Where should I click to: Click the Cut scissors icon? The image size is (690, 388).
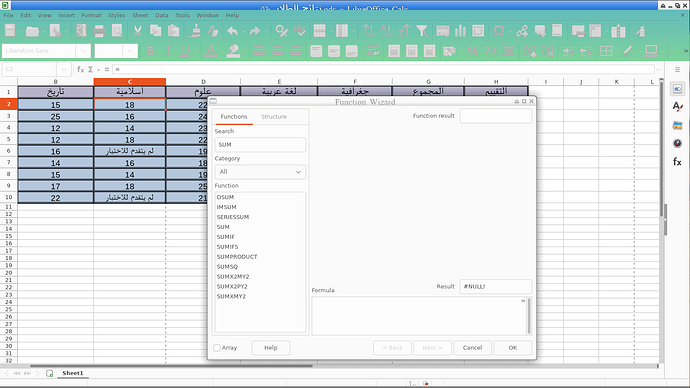click(x=137, y=31)
